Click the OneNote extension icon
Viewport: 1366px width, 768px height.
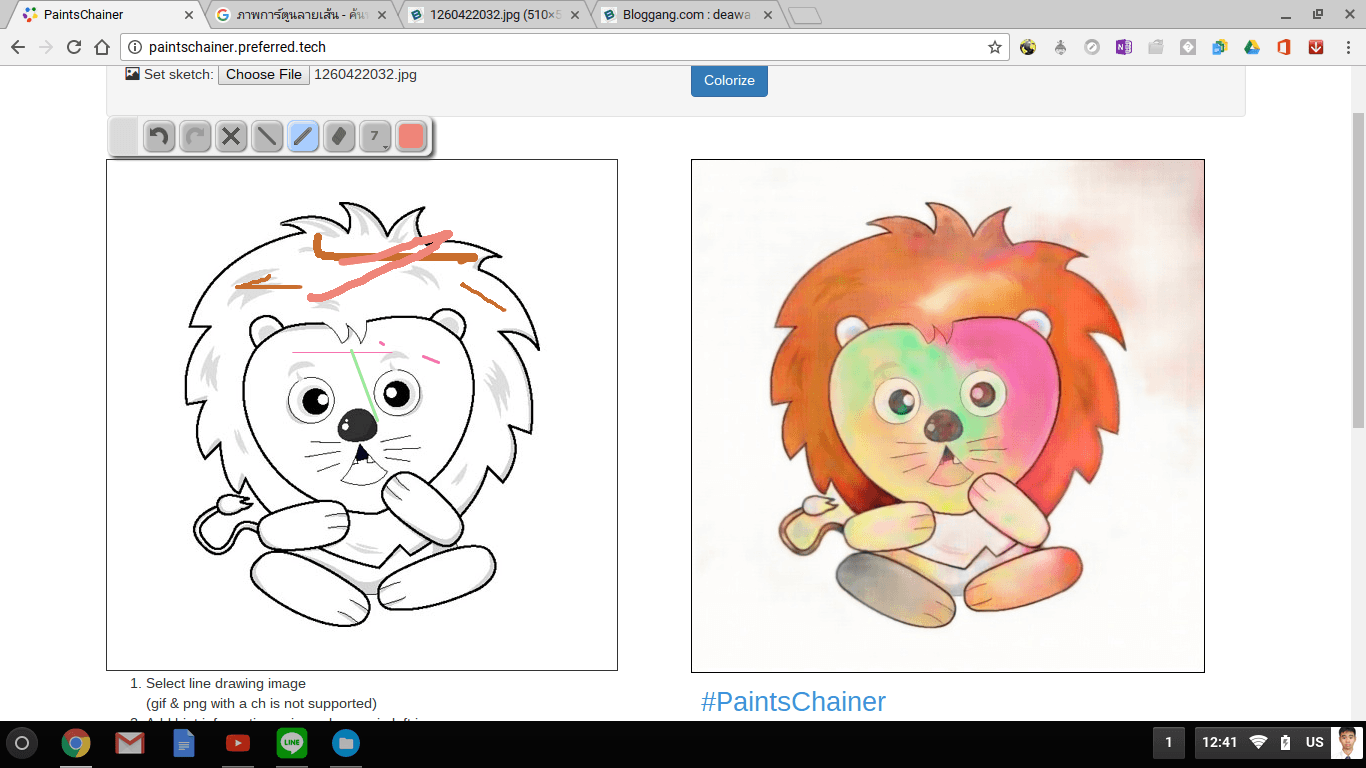1124,47
